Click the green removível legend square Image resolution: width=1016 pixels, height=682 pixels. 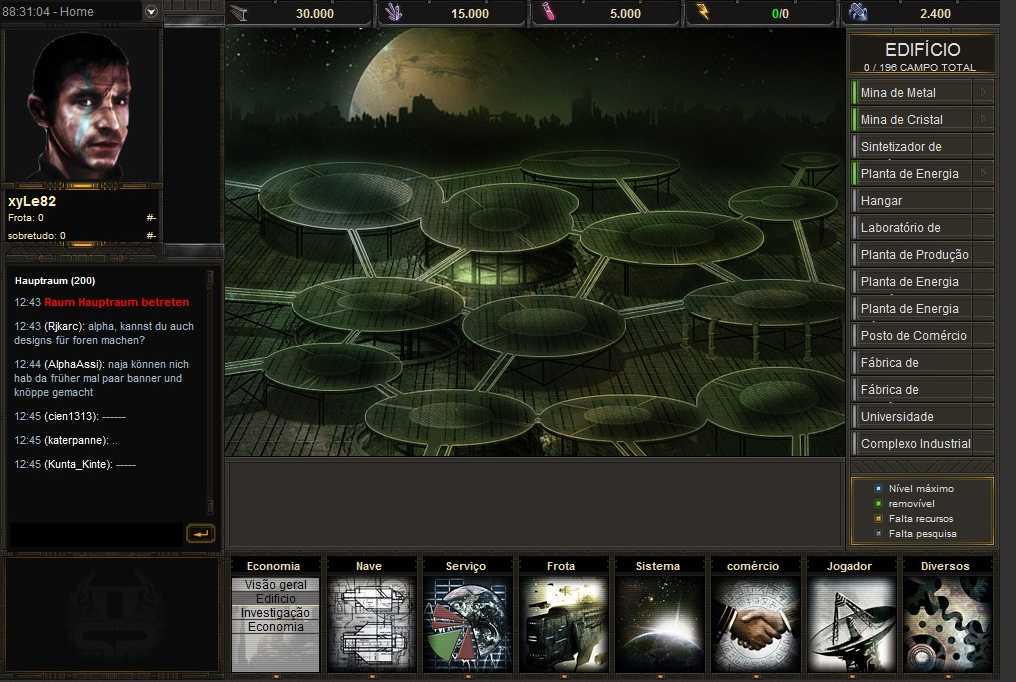(879, 503)
